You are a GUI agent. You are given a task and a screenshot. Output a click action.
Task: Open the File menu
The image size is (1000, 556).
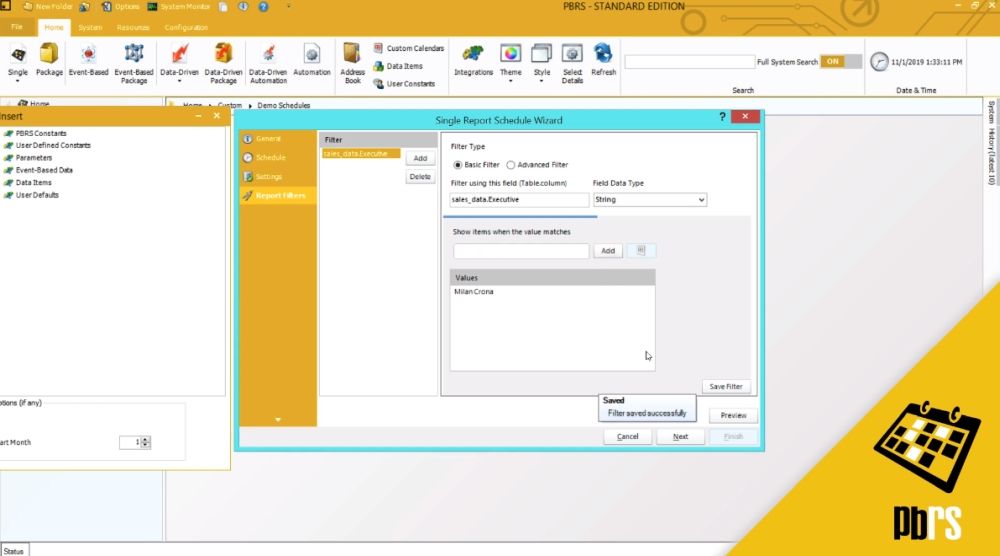pyautogui.click(x=17, y=27)
